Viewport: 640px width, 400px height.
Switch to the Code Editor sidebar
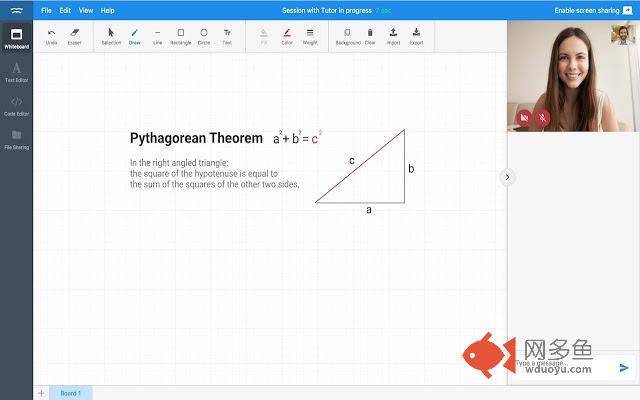[x=16, y=106]
